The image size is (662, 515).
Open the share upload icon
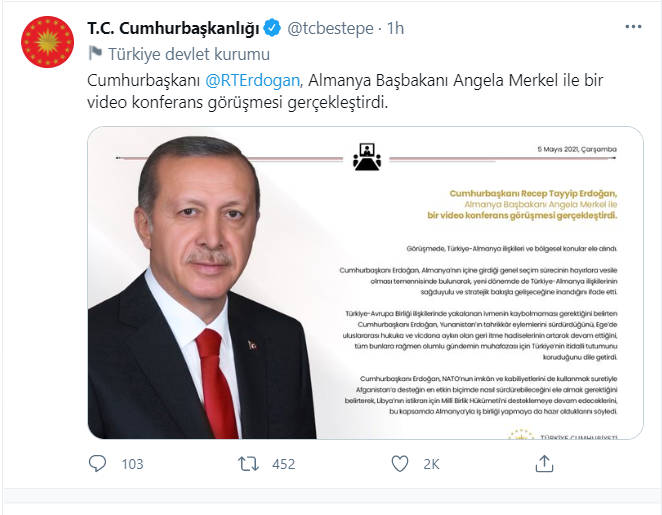click(544, 464)
